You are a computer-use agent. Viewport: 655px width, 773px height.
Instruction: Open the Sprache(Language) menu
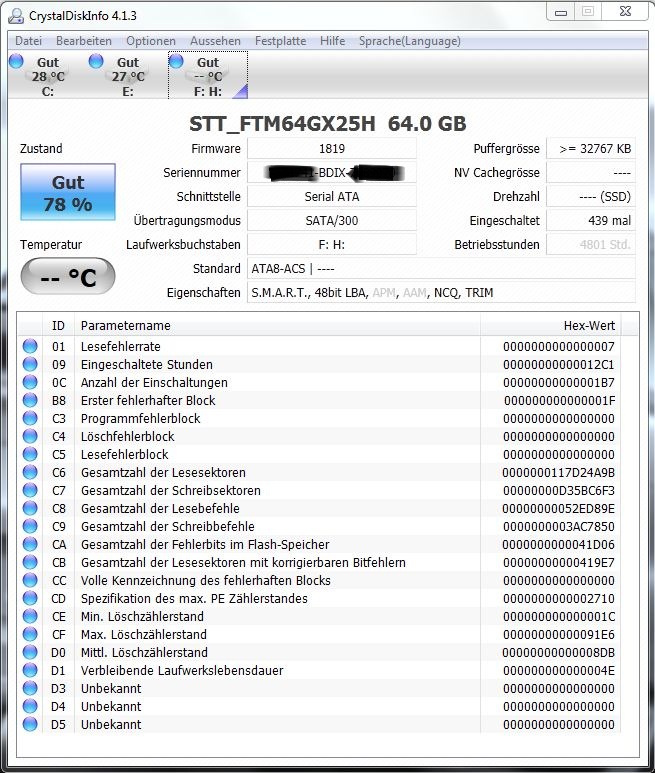(x=410, y=41)
